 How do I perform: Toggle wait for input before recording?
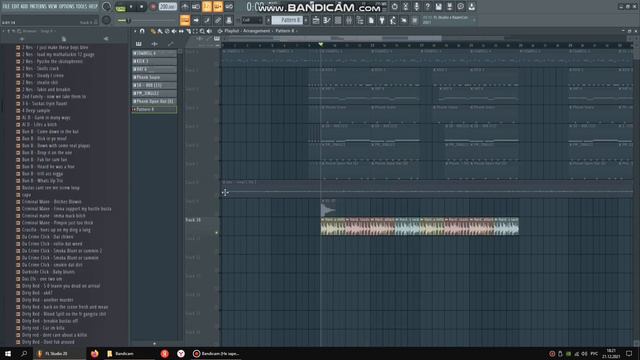196,7
